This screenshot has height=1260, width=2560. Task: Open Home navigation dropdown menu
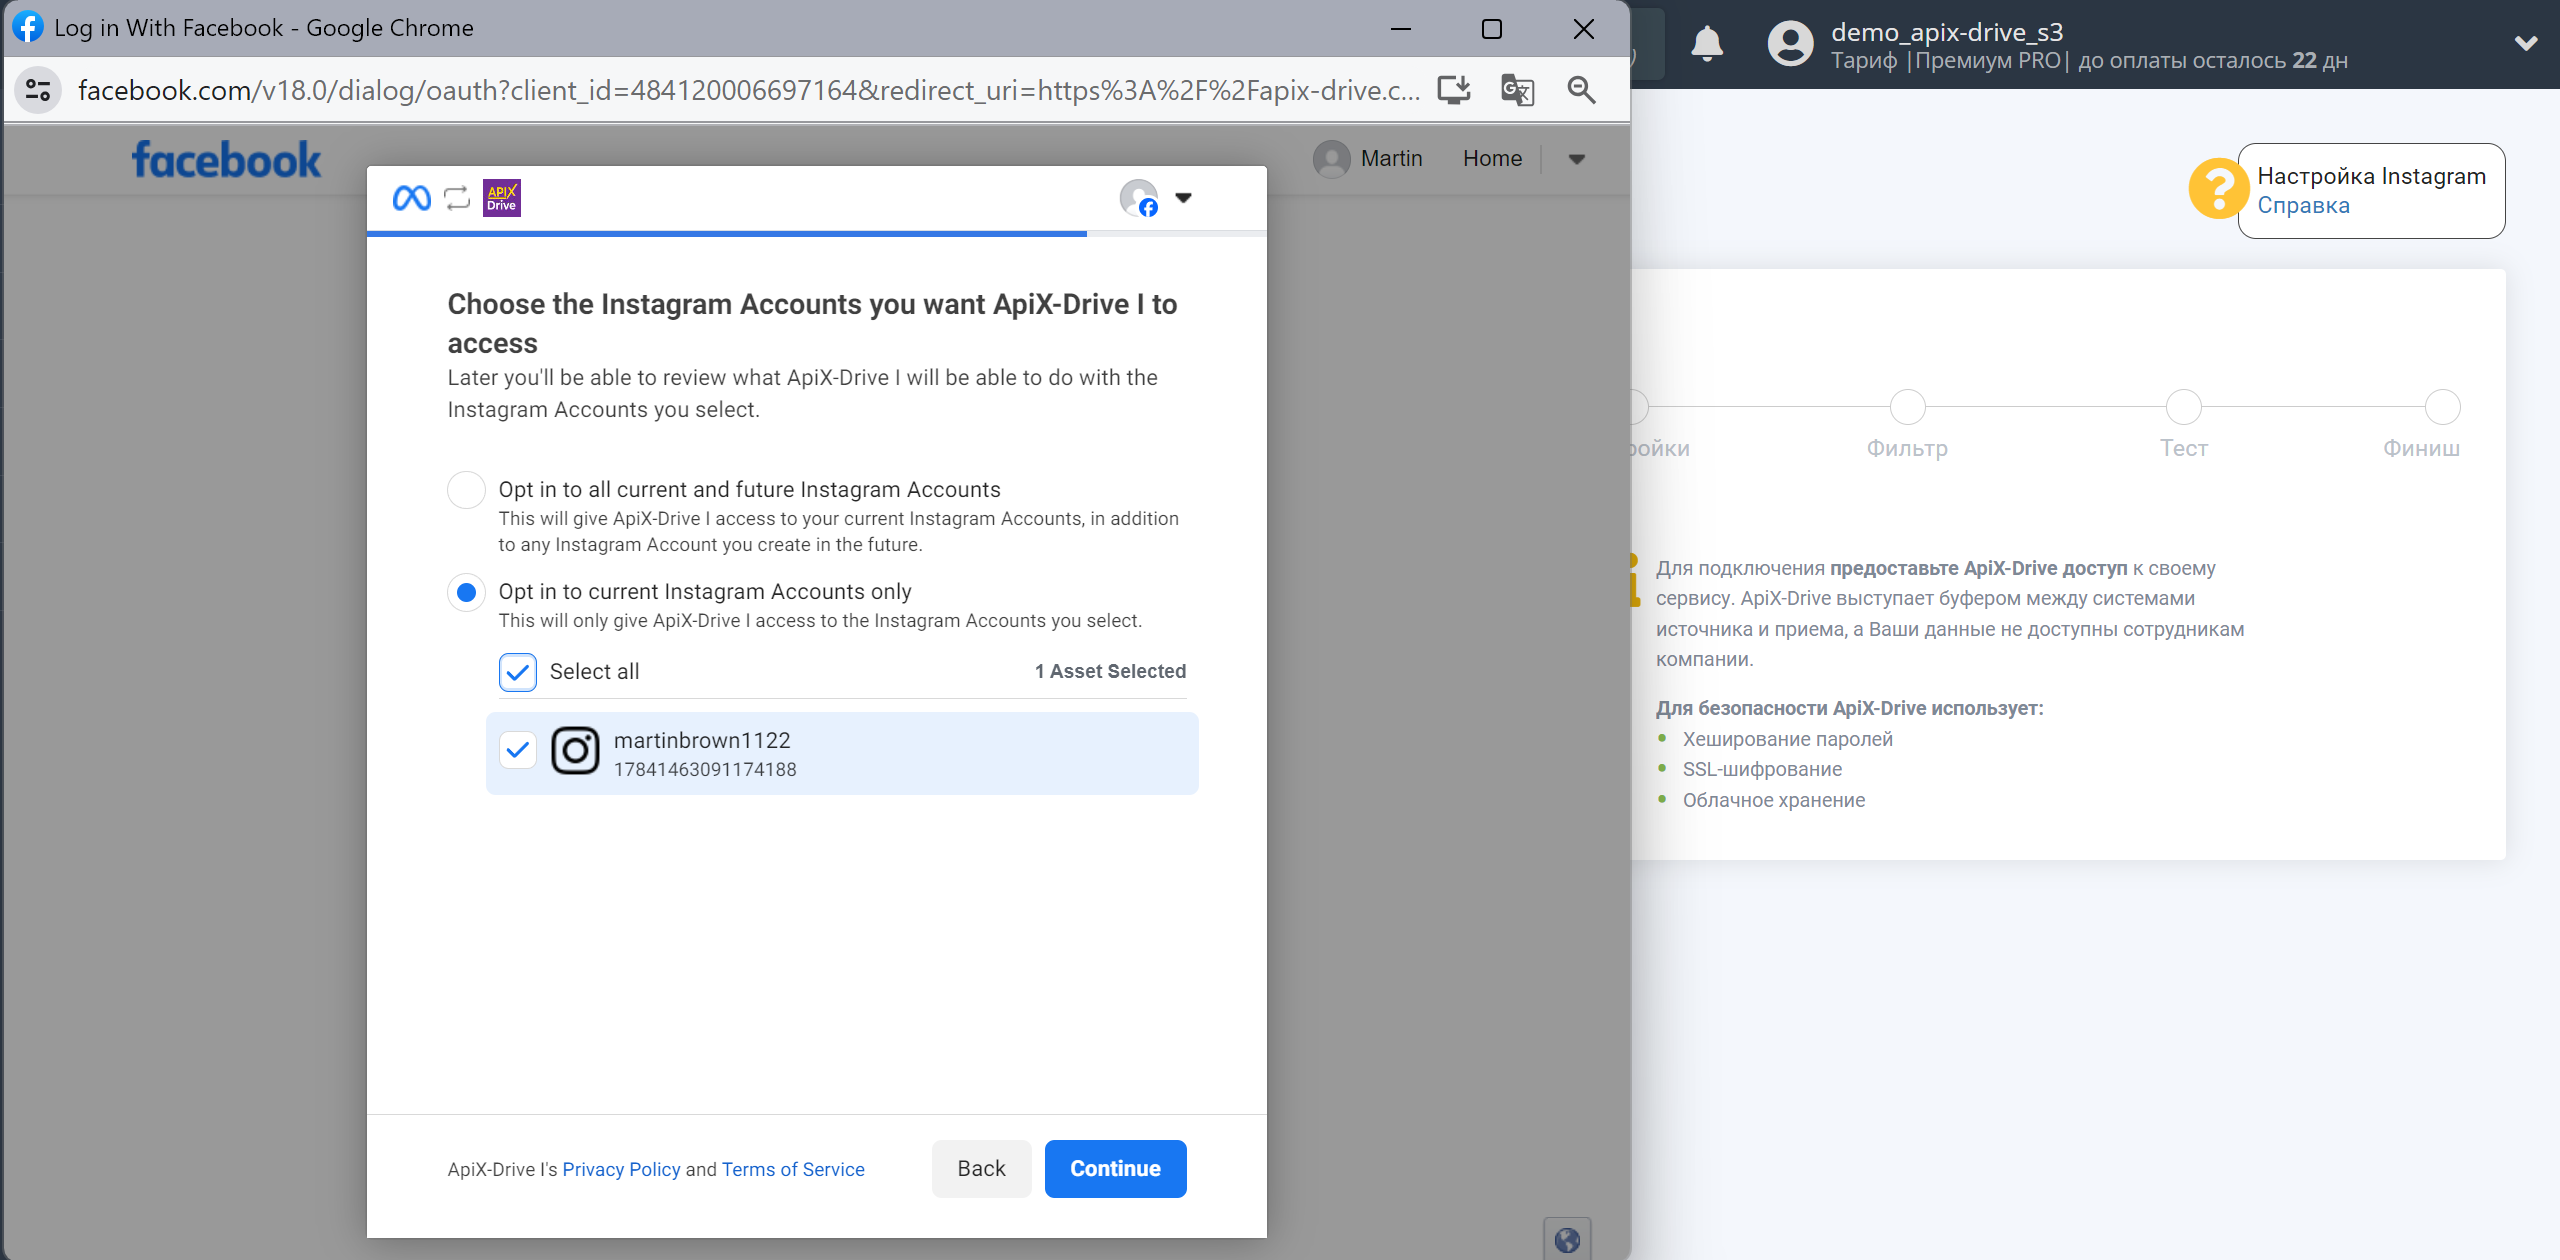(x=1576, y=158)
